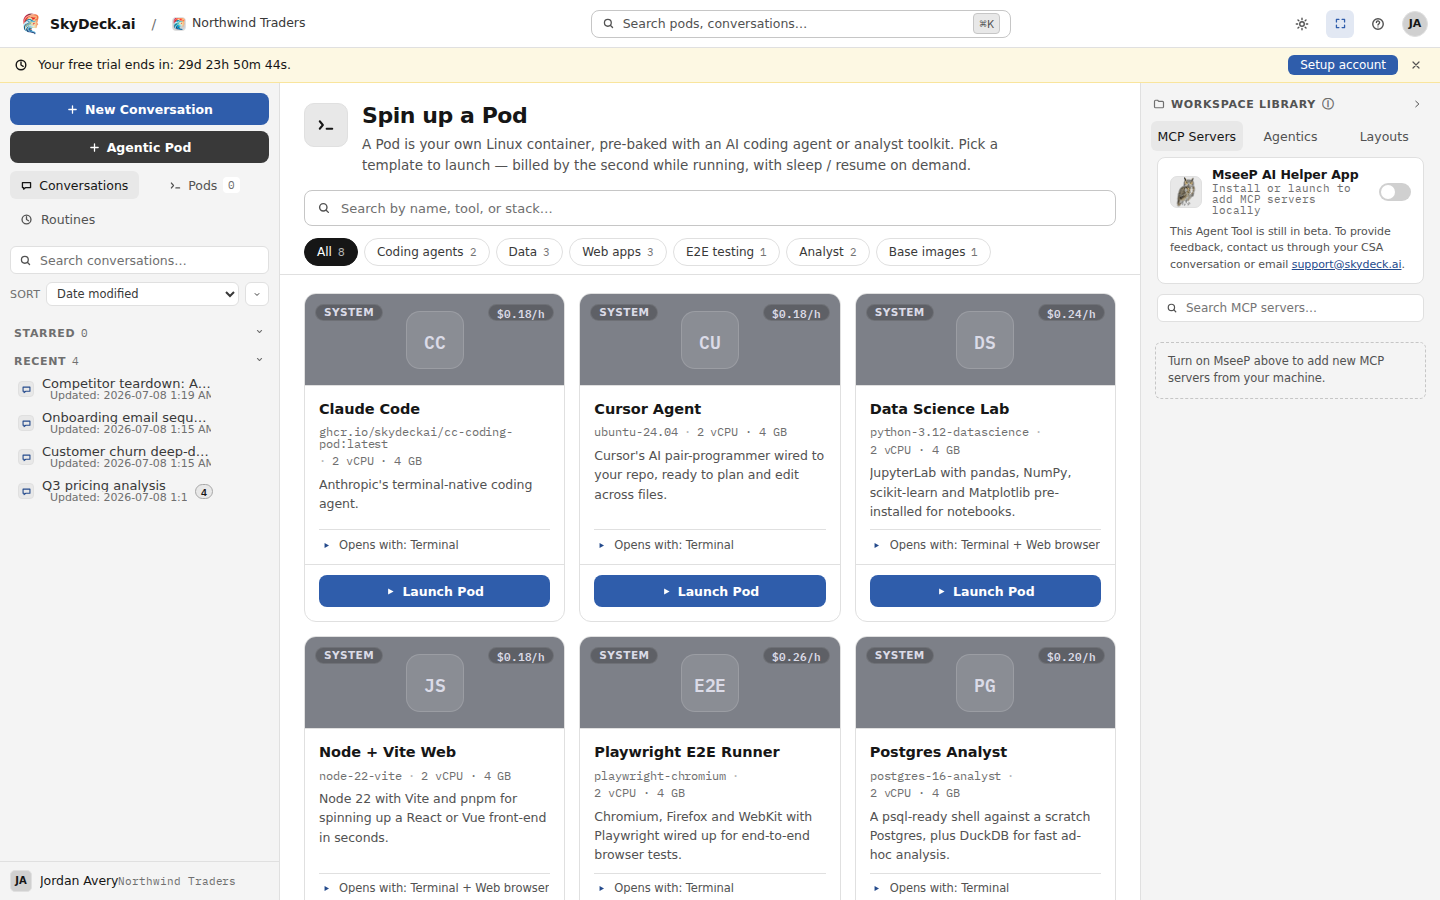This screenshot has height=900, width=1440.
Task: Click the fullscreen expand icon in header
Action: pos(1340,24)
